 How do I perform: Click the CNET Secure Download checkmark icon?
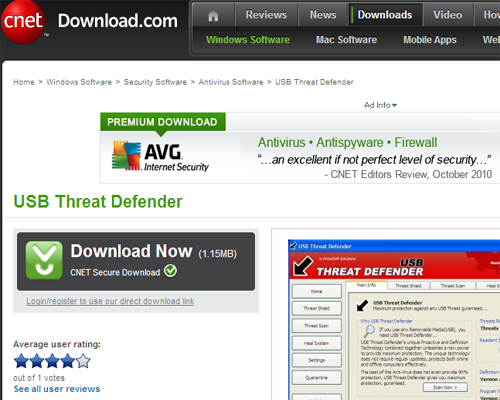coord(170,271)
